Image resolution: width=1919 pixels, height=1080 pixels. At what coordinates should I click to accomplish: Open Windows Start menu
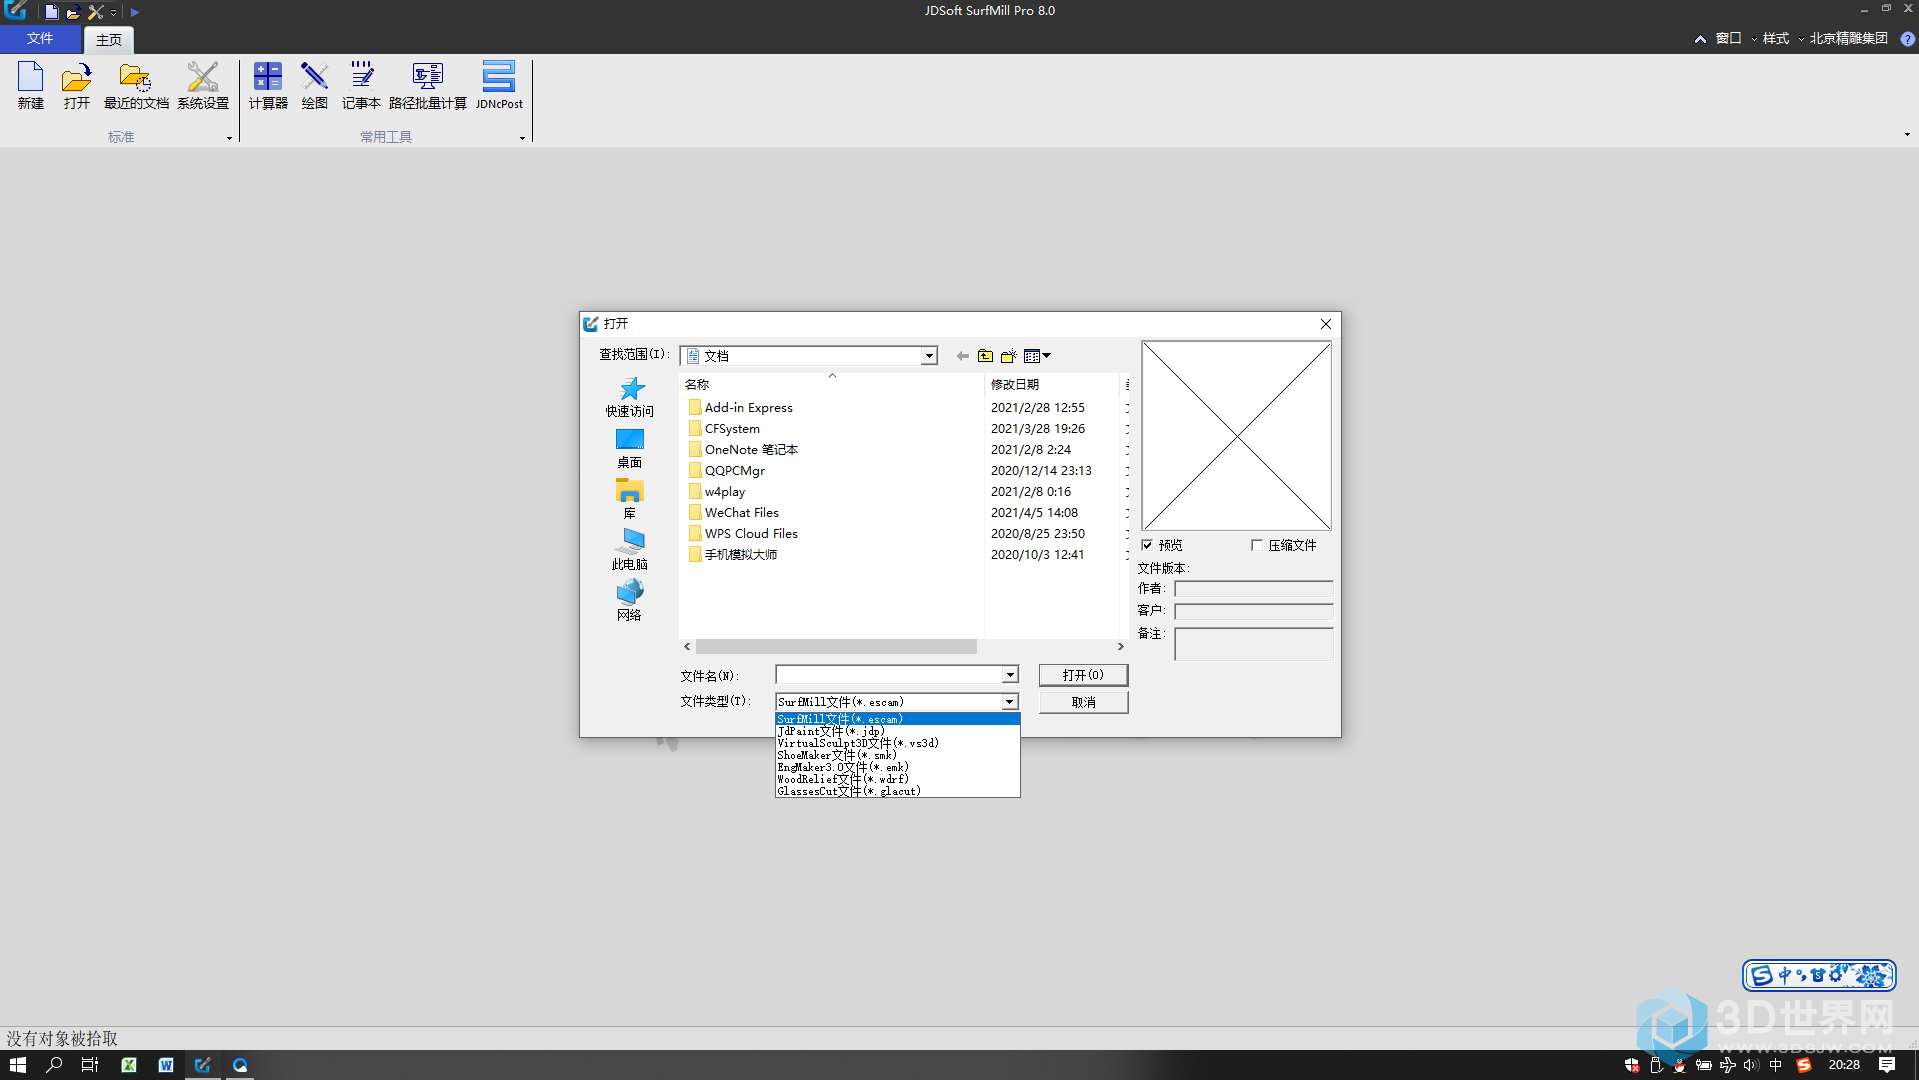click(x=17, y=1065)
